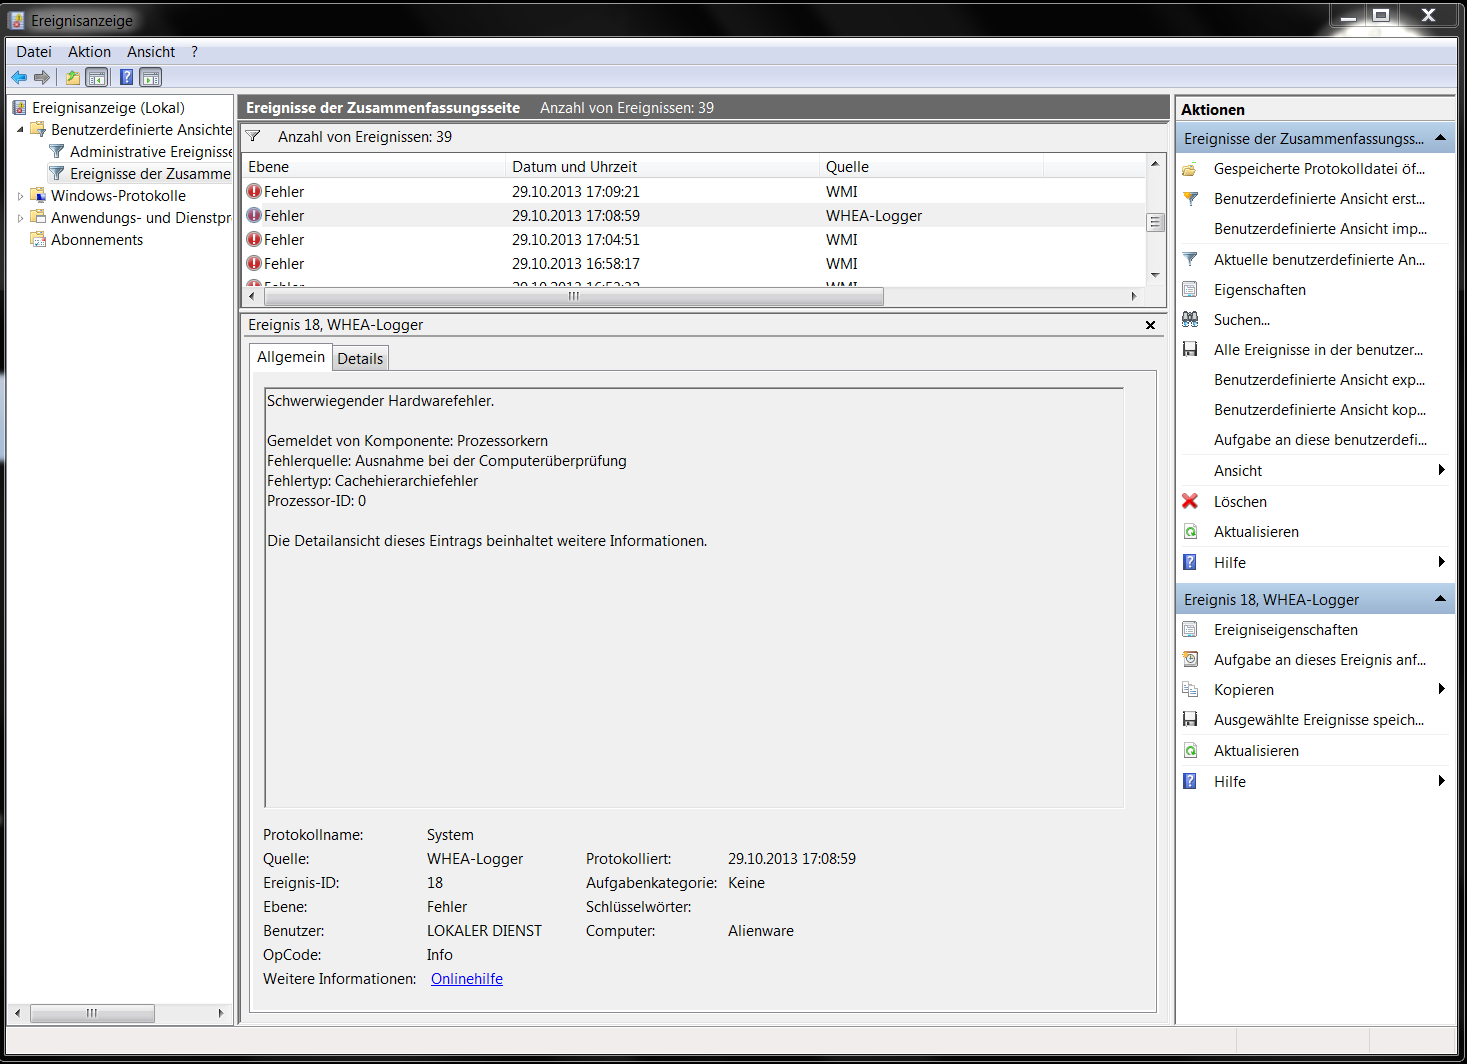The image size is (1467, 1064).
Task: Collapse the Benutzerdefinierte Ansichten tree node
Action: [20, 130]
